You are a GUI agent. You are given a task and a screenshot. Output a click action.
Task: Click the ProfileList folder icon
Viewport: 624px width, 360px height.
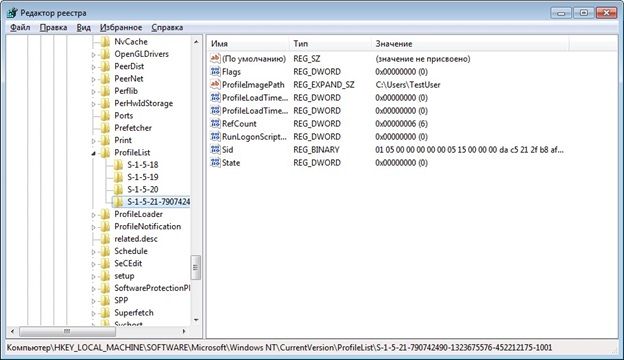105,153
